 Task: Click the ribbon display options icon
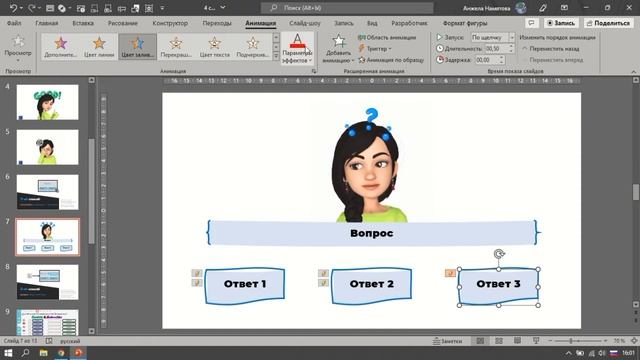tap(564, 8)
